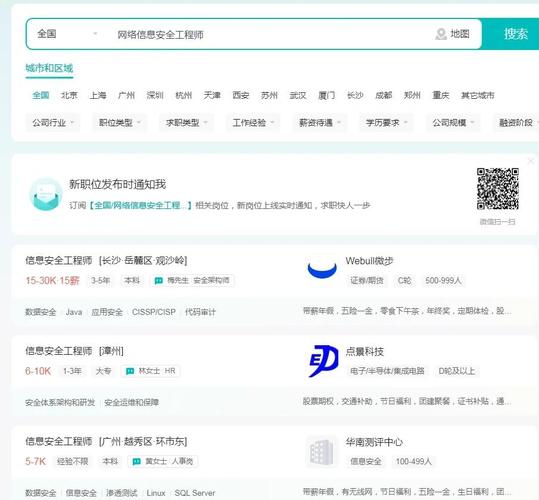
Task: Open 其它城市 city list
Action: pos(477,95)
